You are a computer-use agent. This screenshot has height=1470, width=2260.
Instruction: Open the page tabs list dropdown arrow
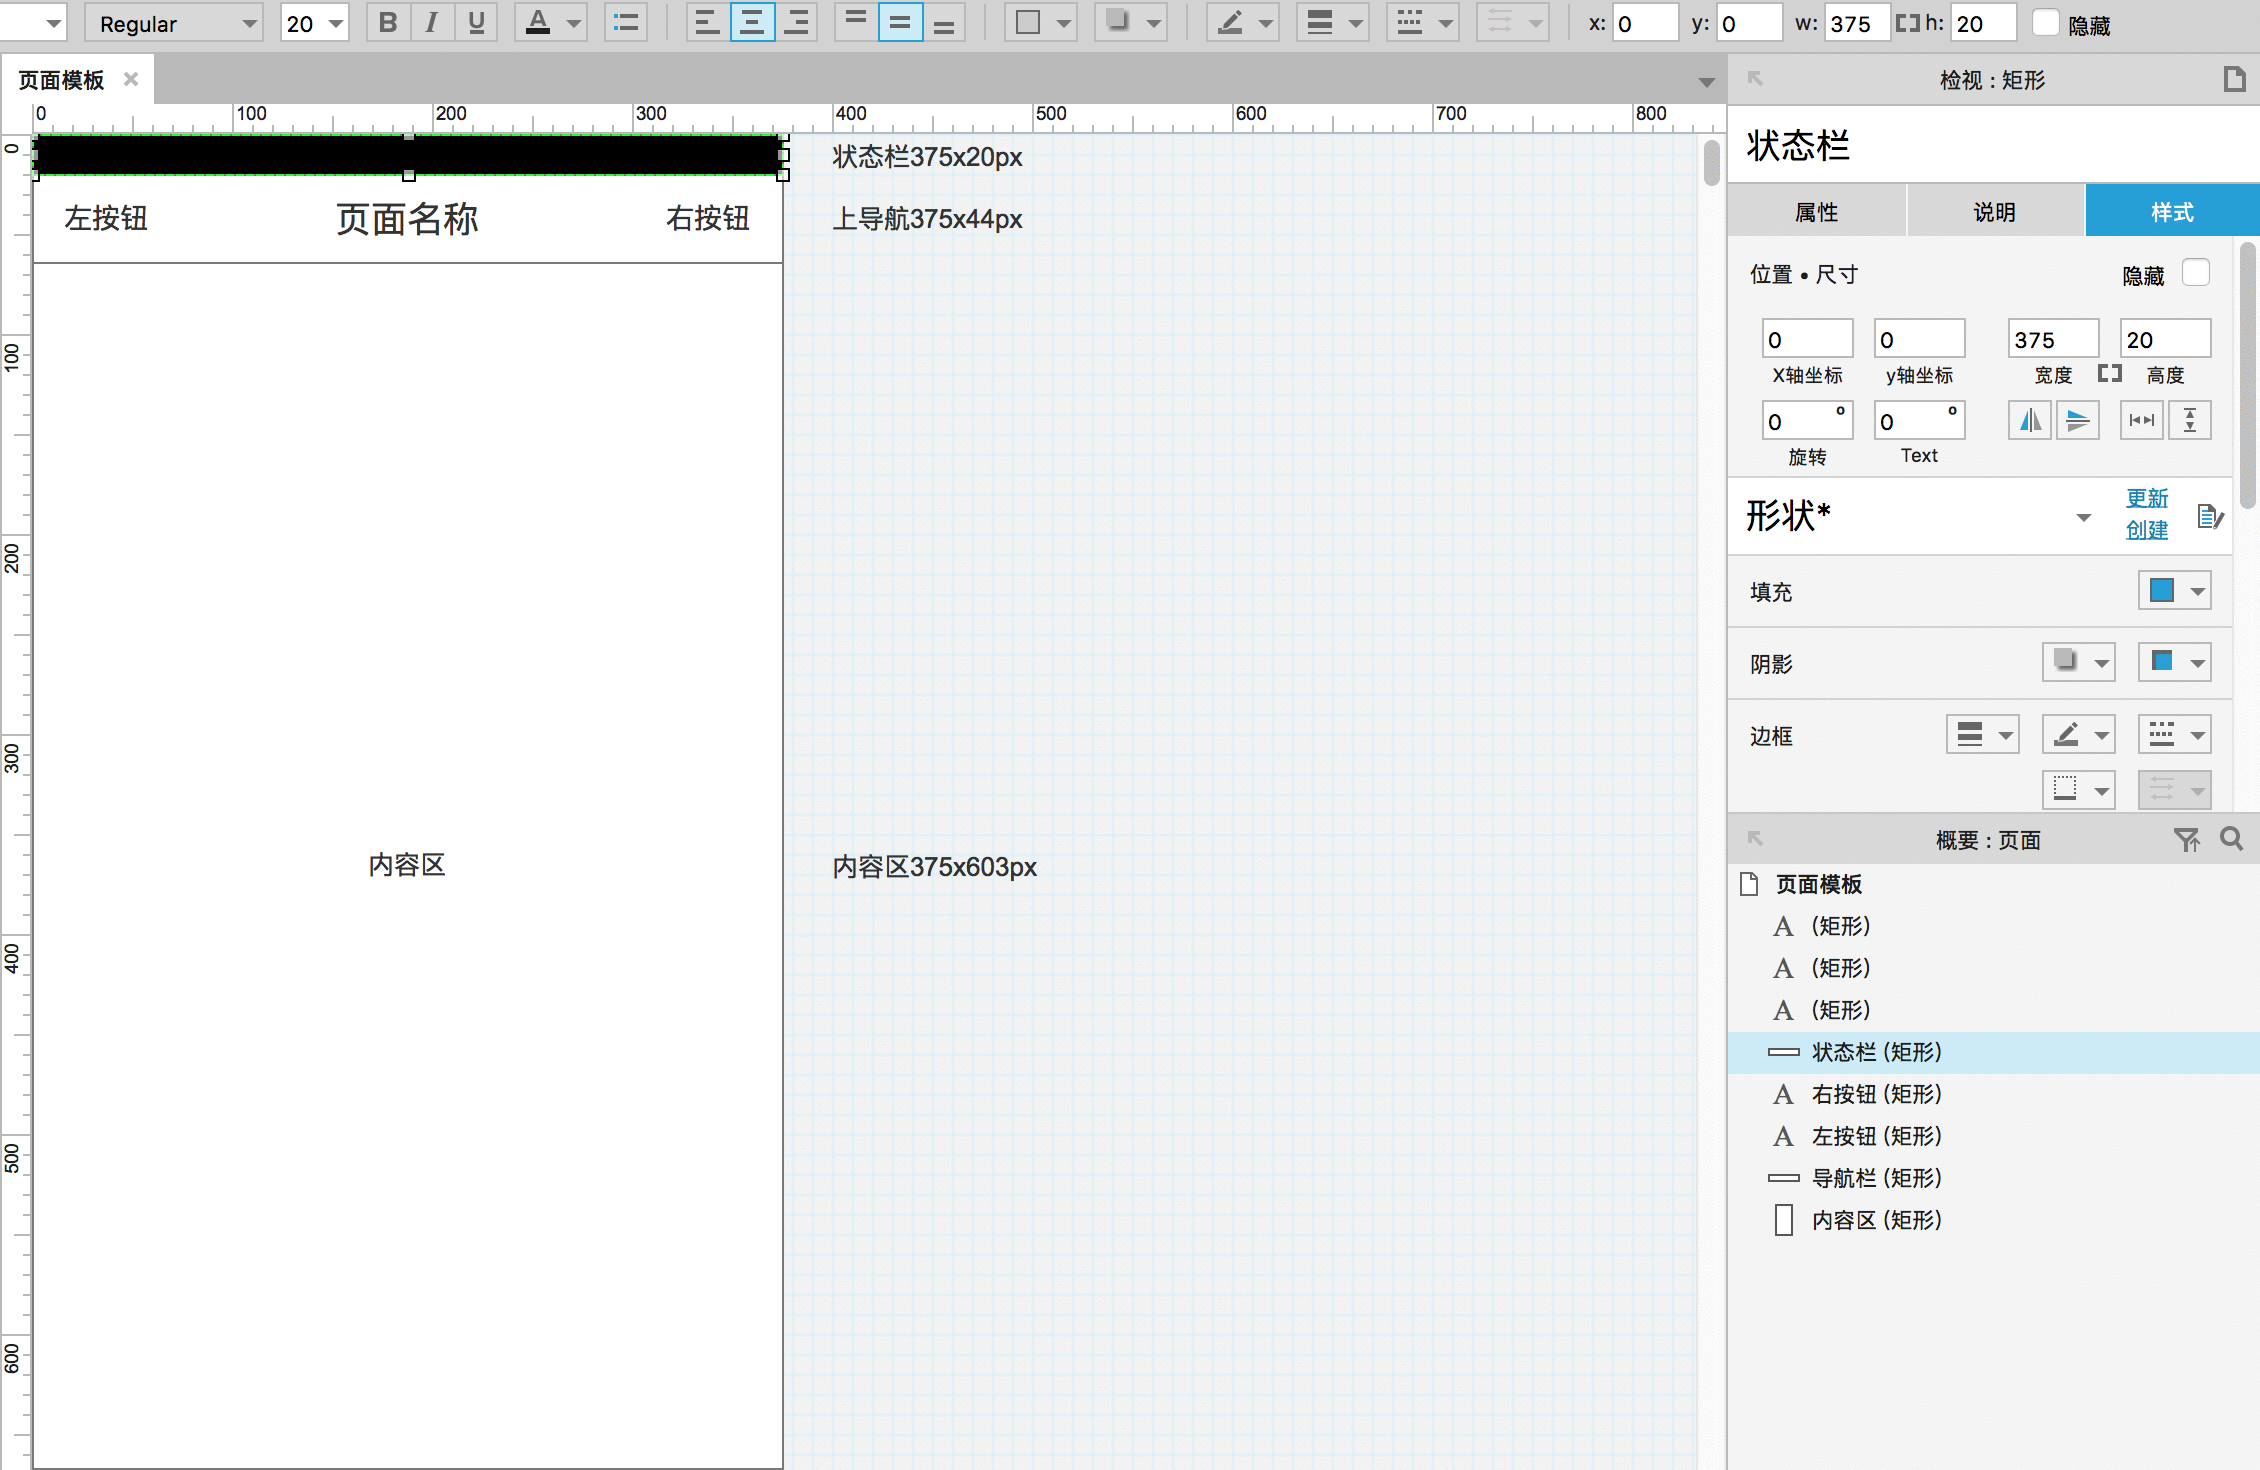click(x=1707, y=82)
